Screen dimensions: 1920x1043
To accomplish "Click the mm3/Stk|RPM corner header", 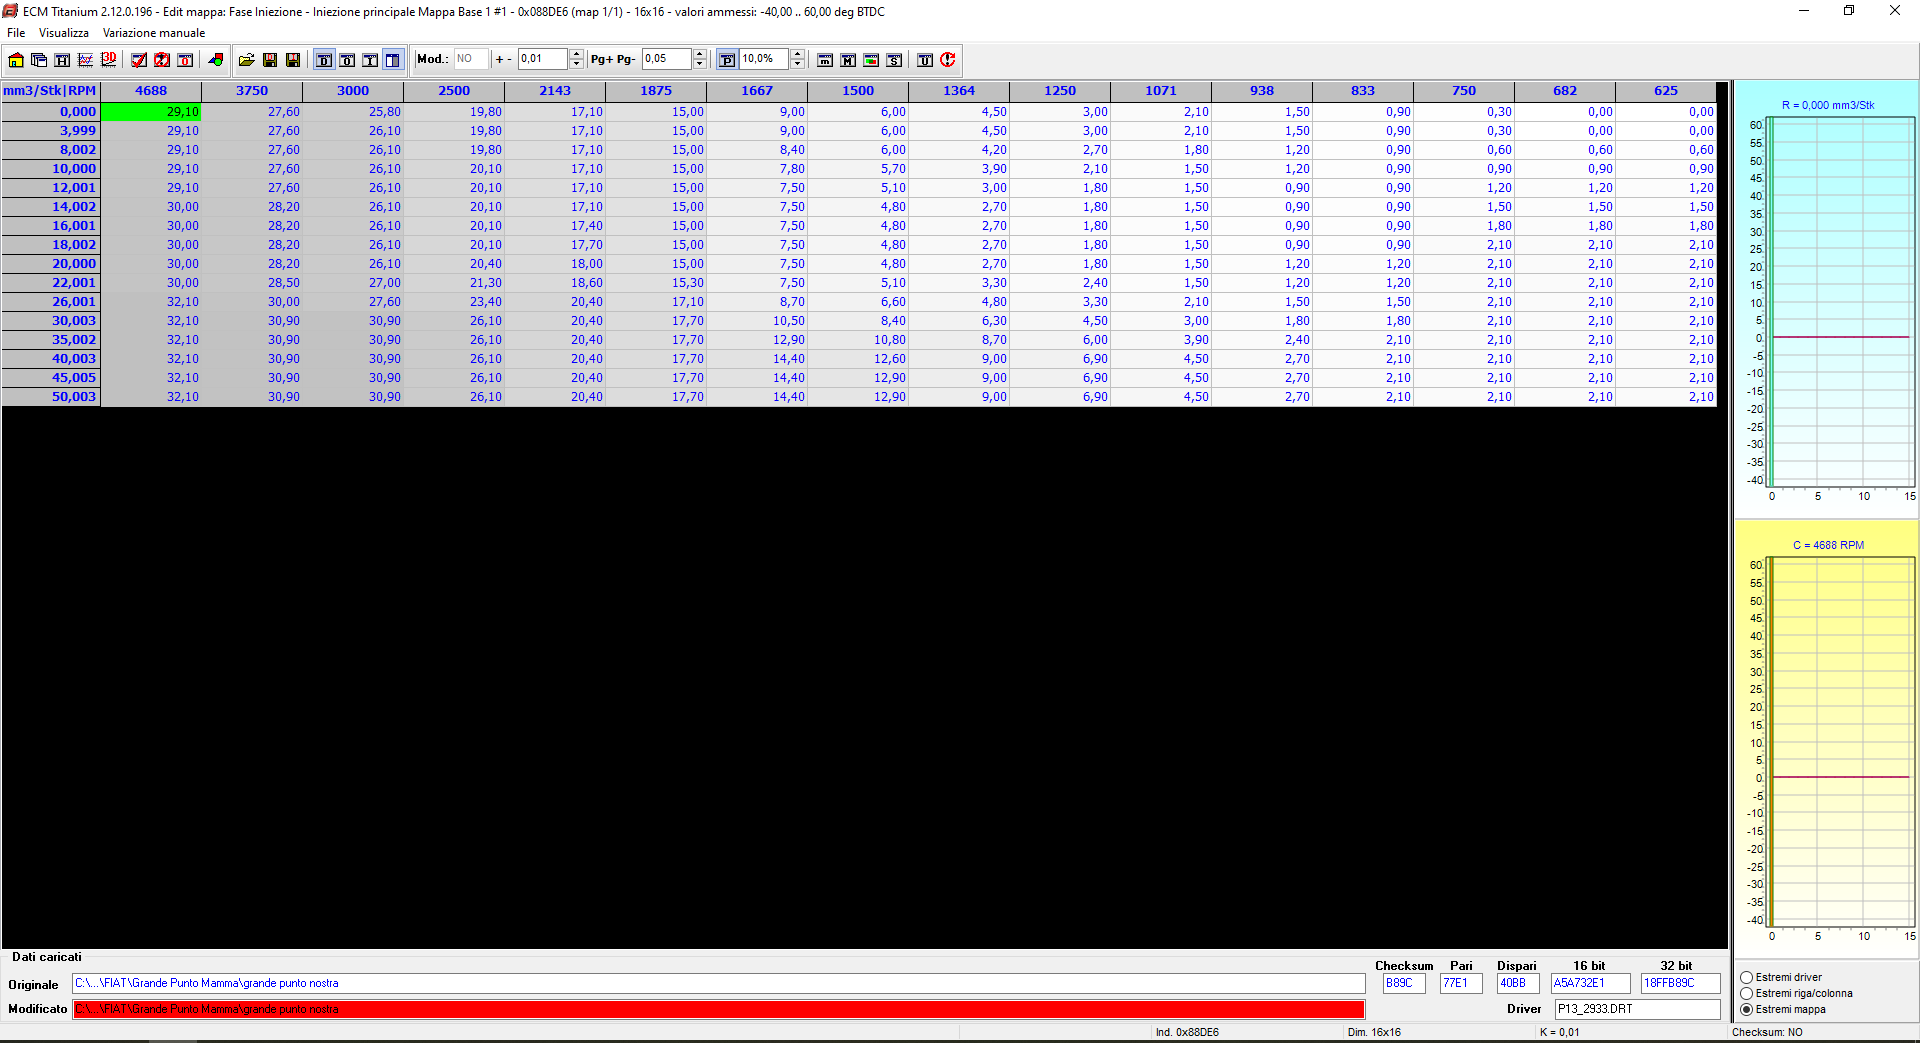I will pyautogui.click(x=51, y=91).
